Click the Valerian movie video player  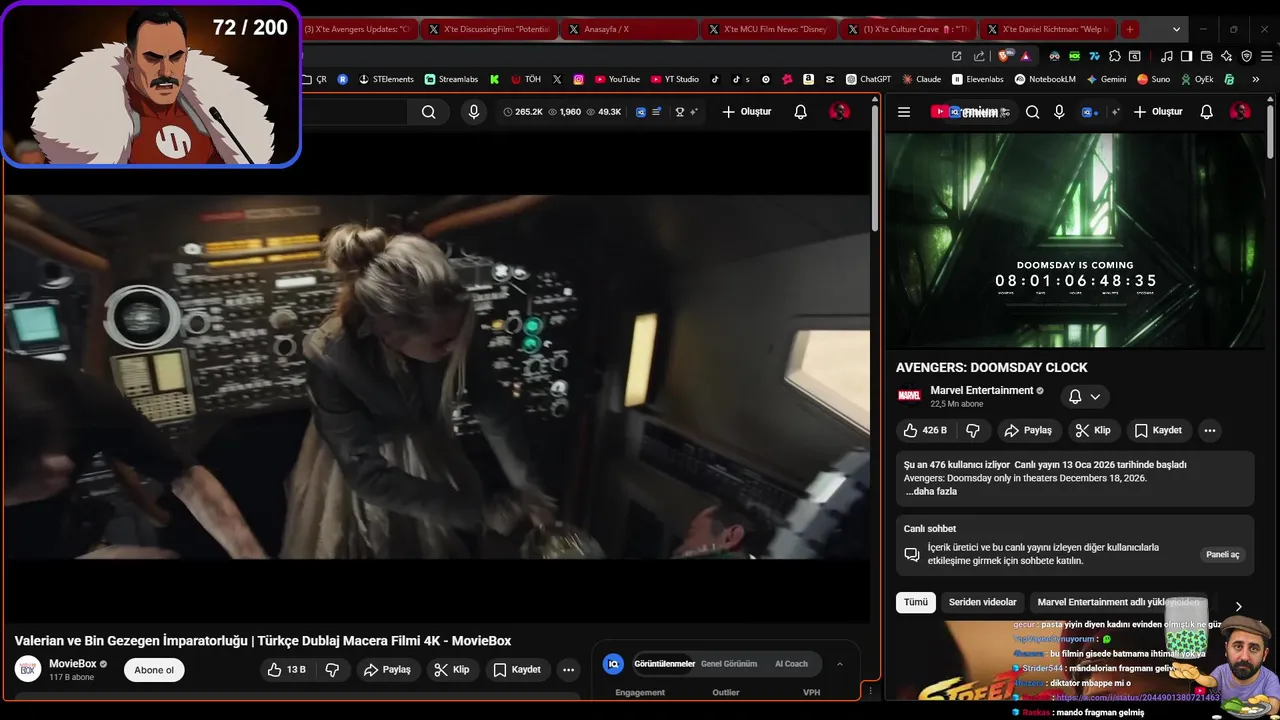(x=436, y=377)
